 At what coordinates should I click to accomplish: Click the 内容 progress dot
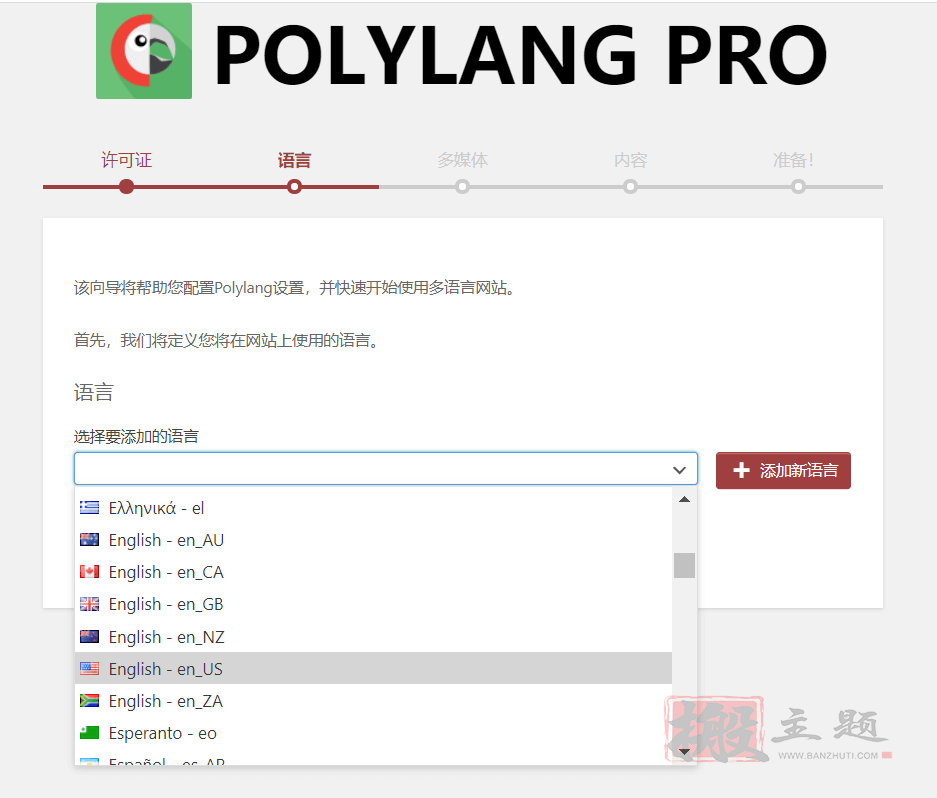coord(630,187)
